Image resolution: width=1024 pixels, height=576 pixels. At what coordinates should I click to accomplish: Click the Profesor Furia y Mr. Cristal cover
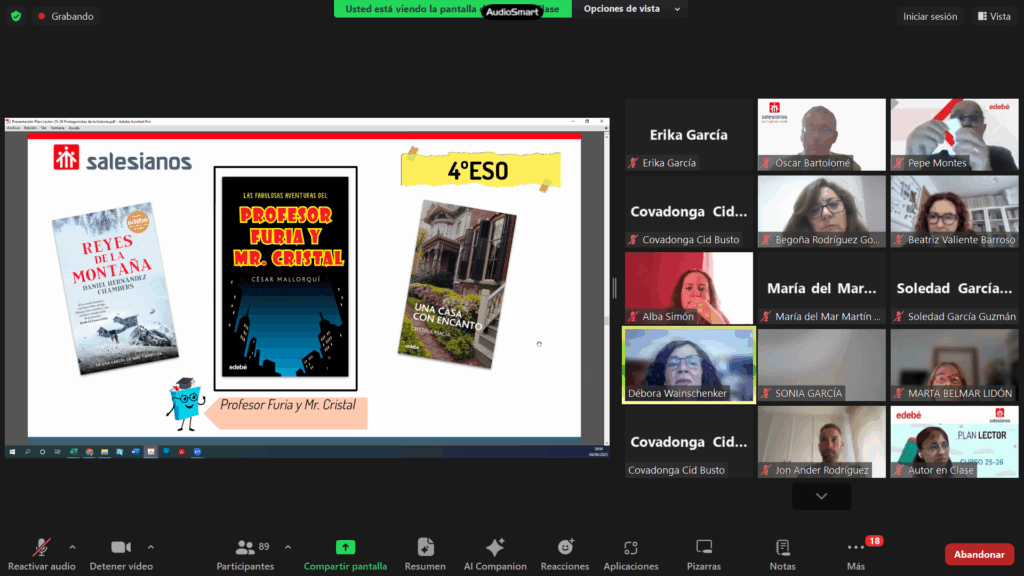tap(285, 278)
